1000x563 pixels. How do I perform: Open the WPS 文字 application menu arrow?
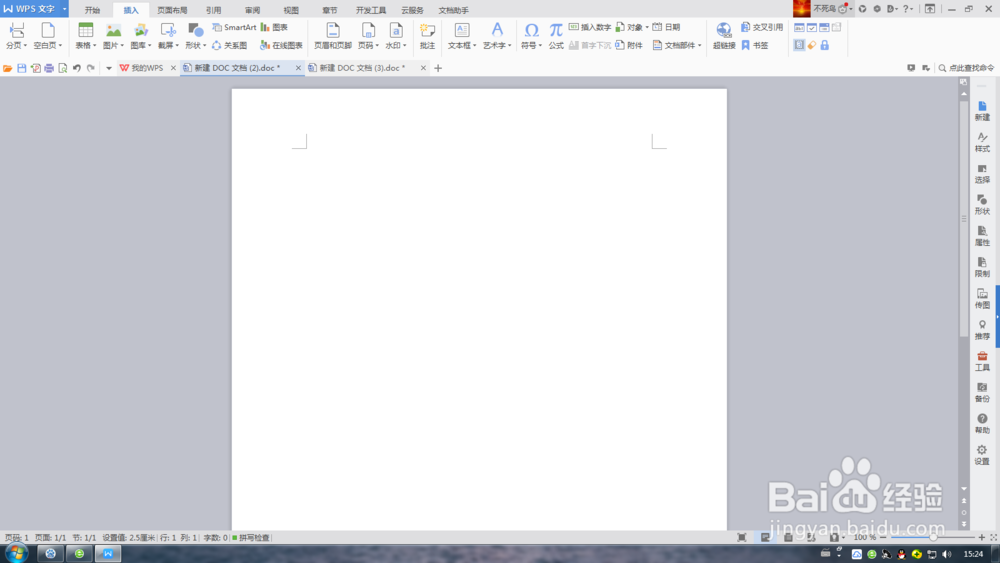(64, 9)
